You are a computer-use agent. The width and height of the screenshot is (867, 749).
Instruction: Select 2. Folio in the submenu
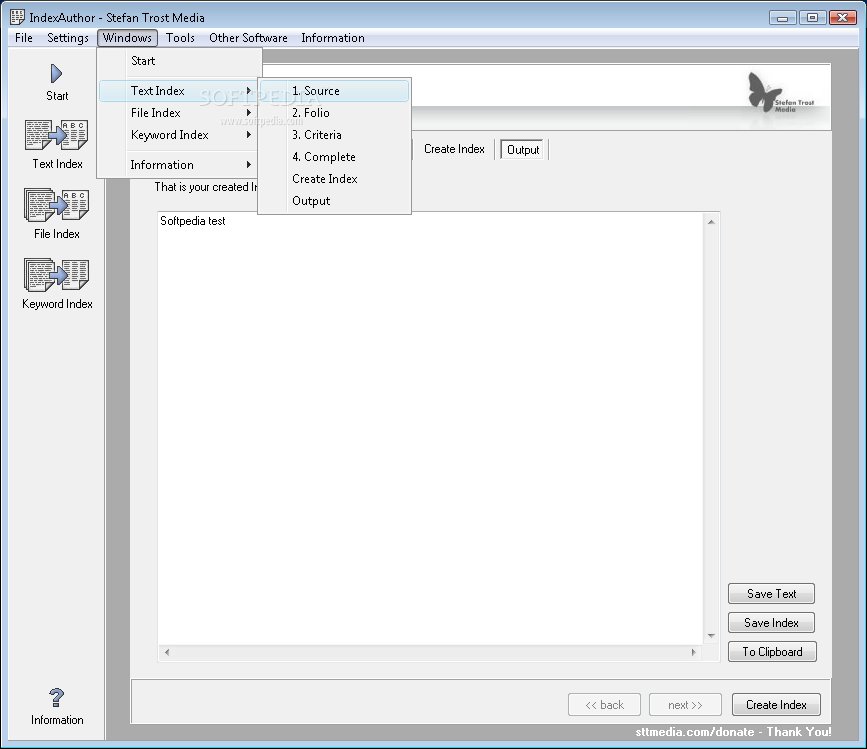pos(335,113)
